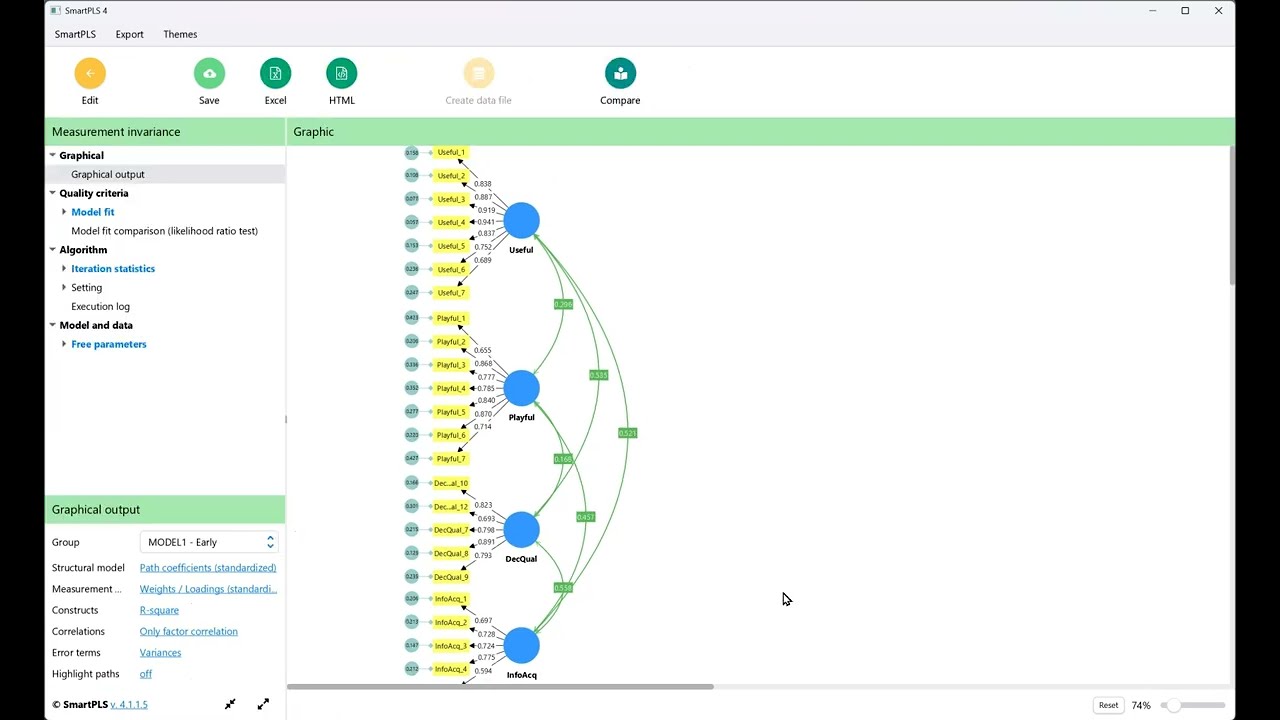The image size is (1280, 720).
Task: Select the Playful_7 indicator box
Action: pyautogui.click(x=451, y=458)
